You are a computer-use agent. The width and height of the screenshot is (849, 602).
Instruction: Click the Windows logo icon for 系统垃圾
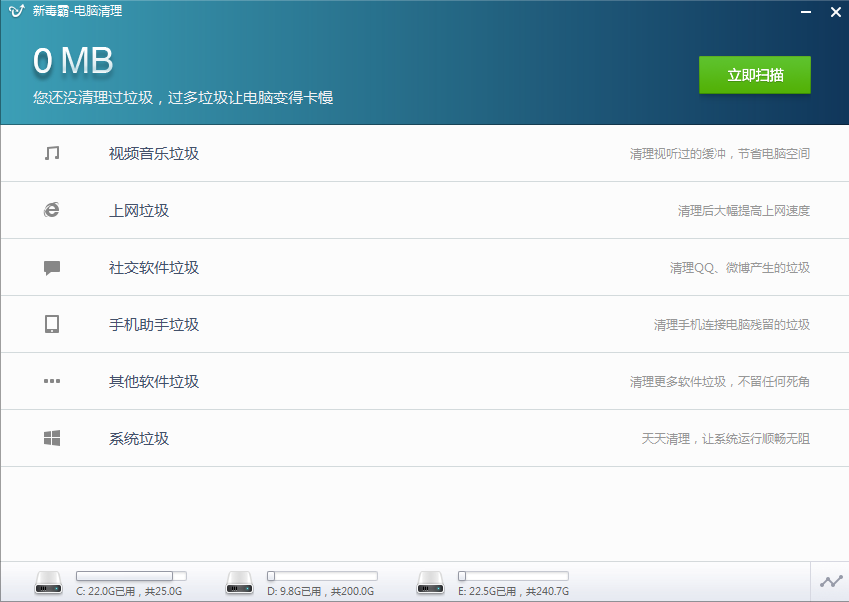coord(52,438)
